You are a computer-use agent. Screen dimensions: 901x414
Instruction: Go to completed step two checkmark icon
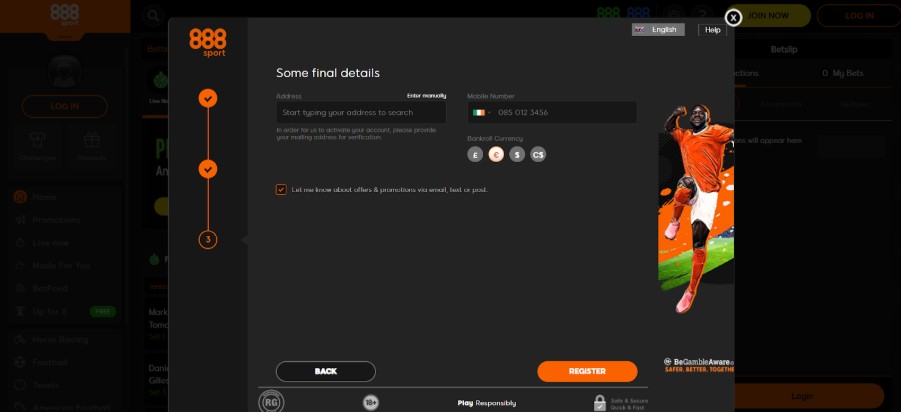pos(208,169)
